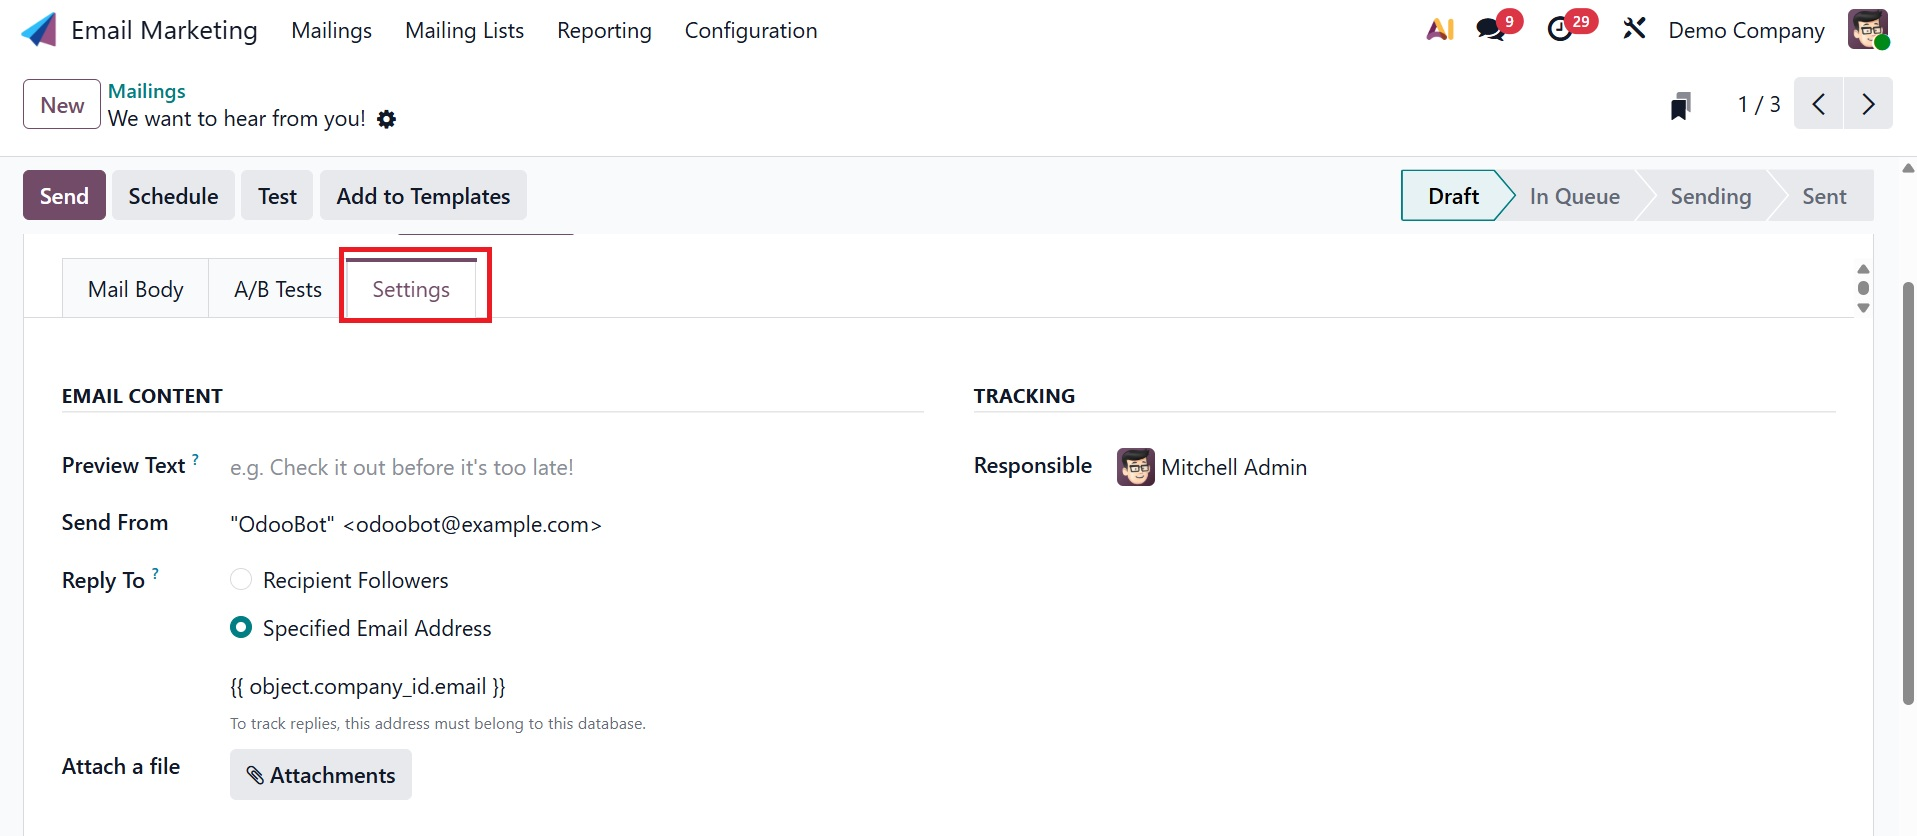
Task: Open Mitchell Admin responsible avatar
Action: tap(1135, 467)
